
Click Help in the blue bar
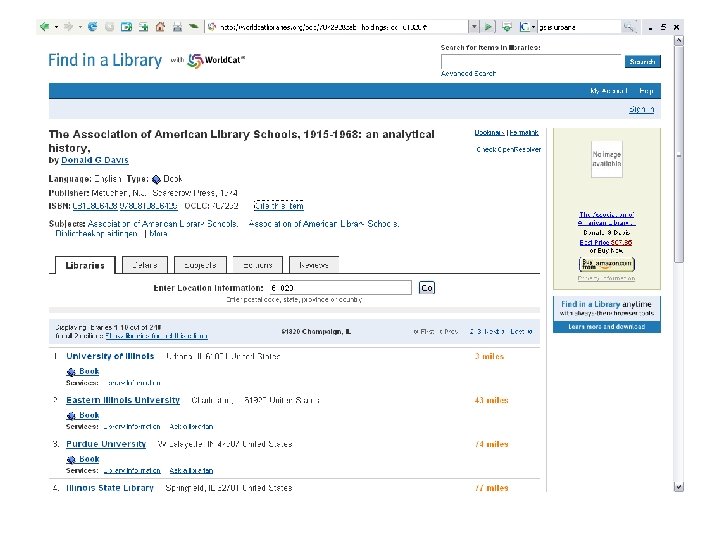pyautogui.click(x=646, y=91)
